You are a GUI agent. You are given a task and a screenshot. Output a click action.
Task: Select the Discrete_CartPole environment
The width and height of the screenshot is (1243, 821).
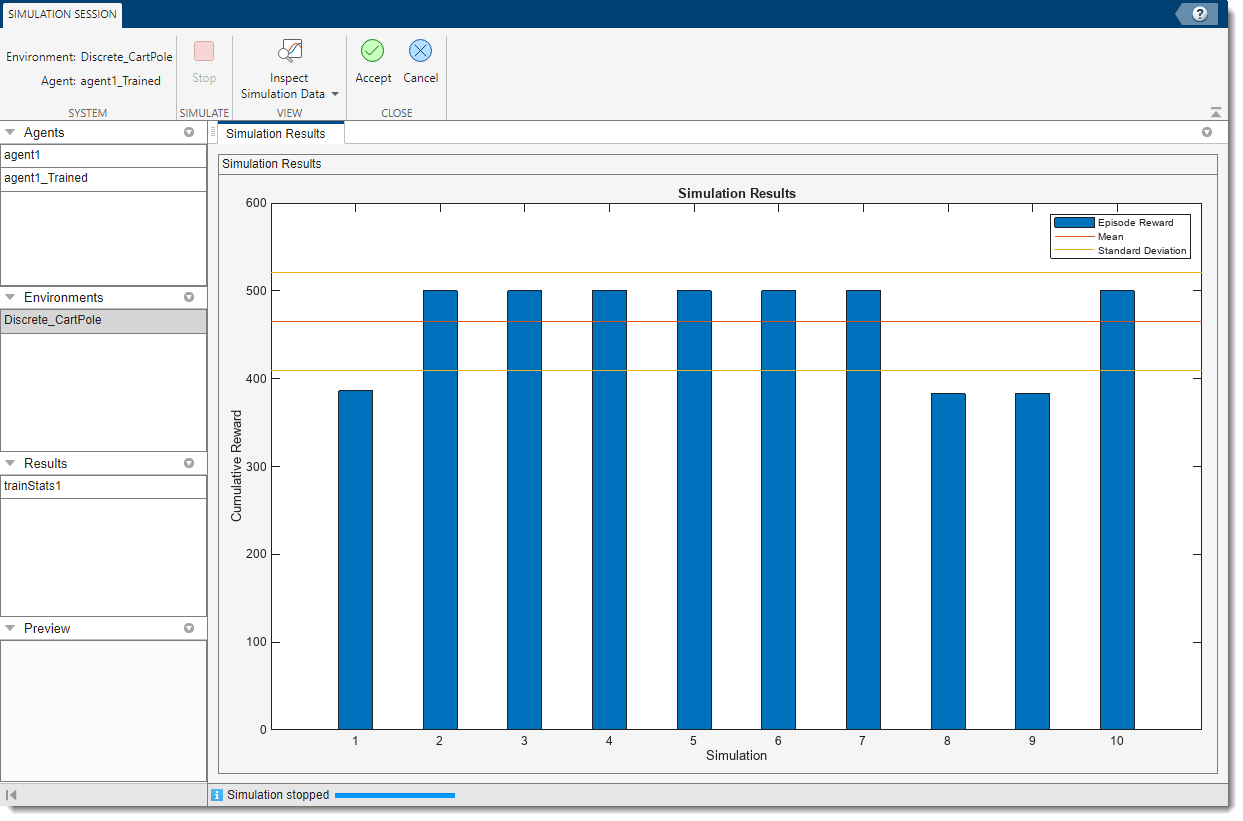55,320
